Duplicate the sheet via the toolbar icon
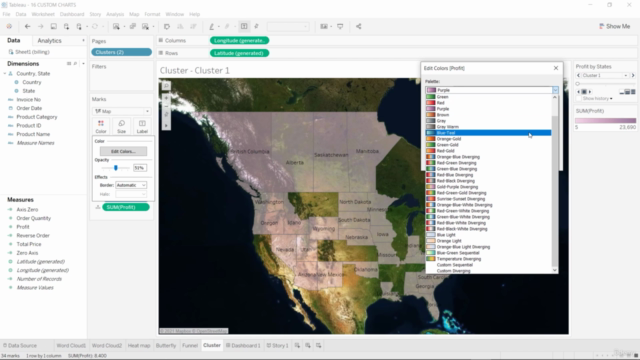The height and width of the screenshot is (360, 640). (133, 26)
